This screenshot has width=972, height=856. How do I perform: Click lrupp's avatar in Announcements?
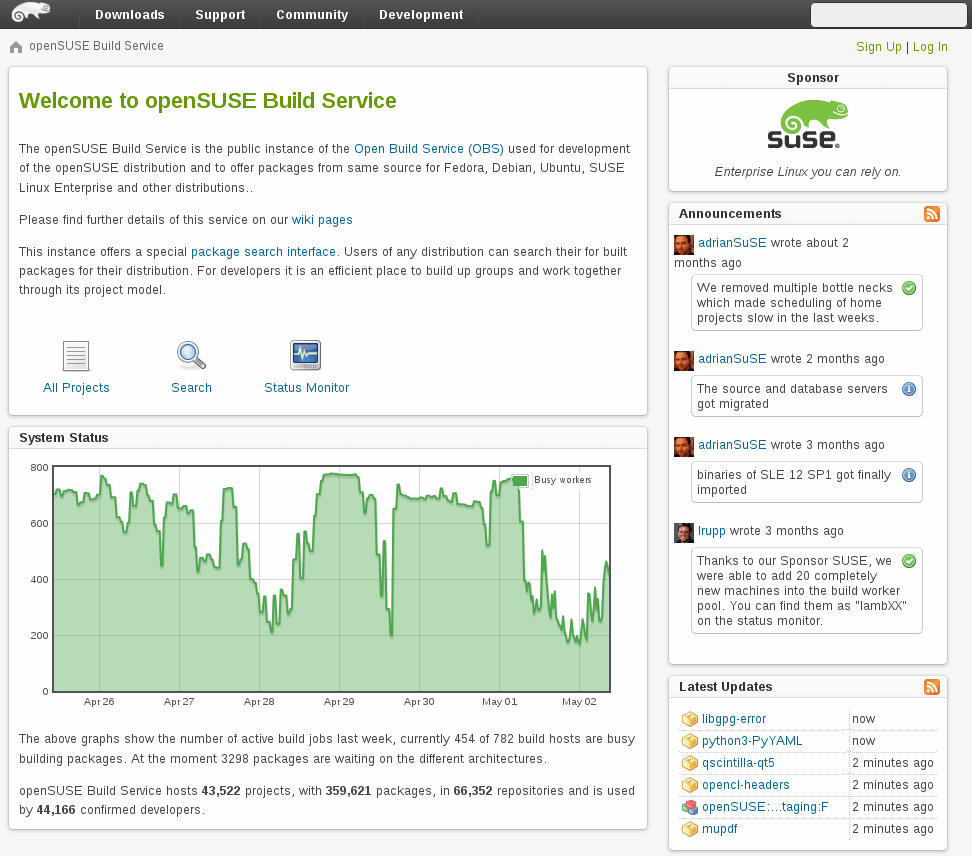(684, 532)
